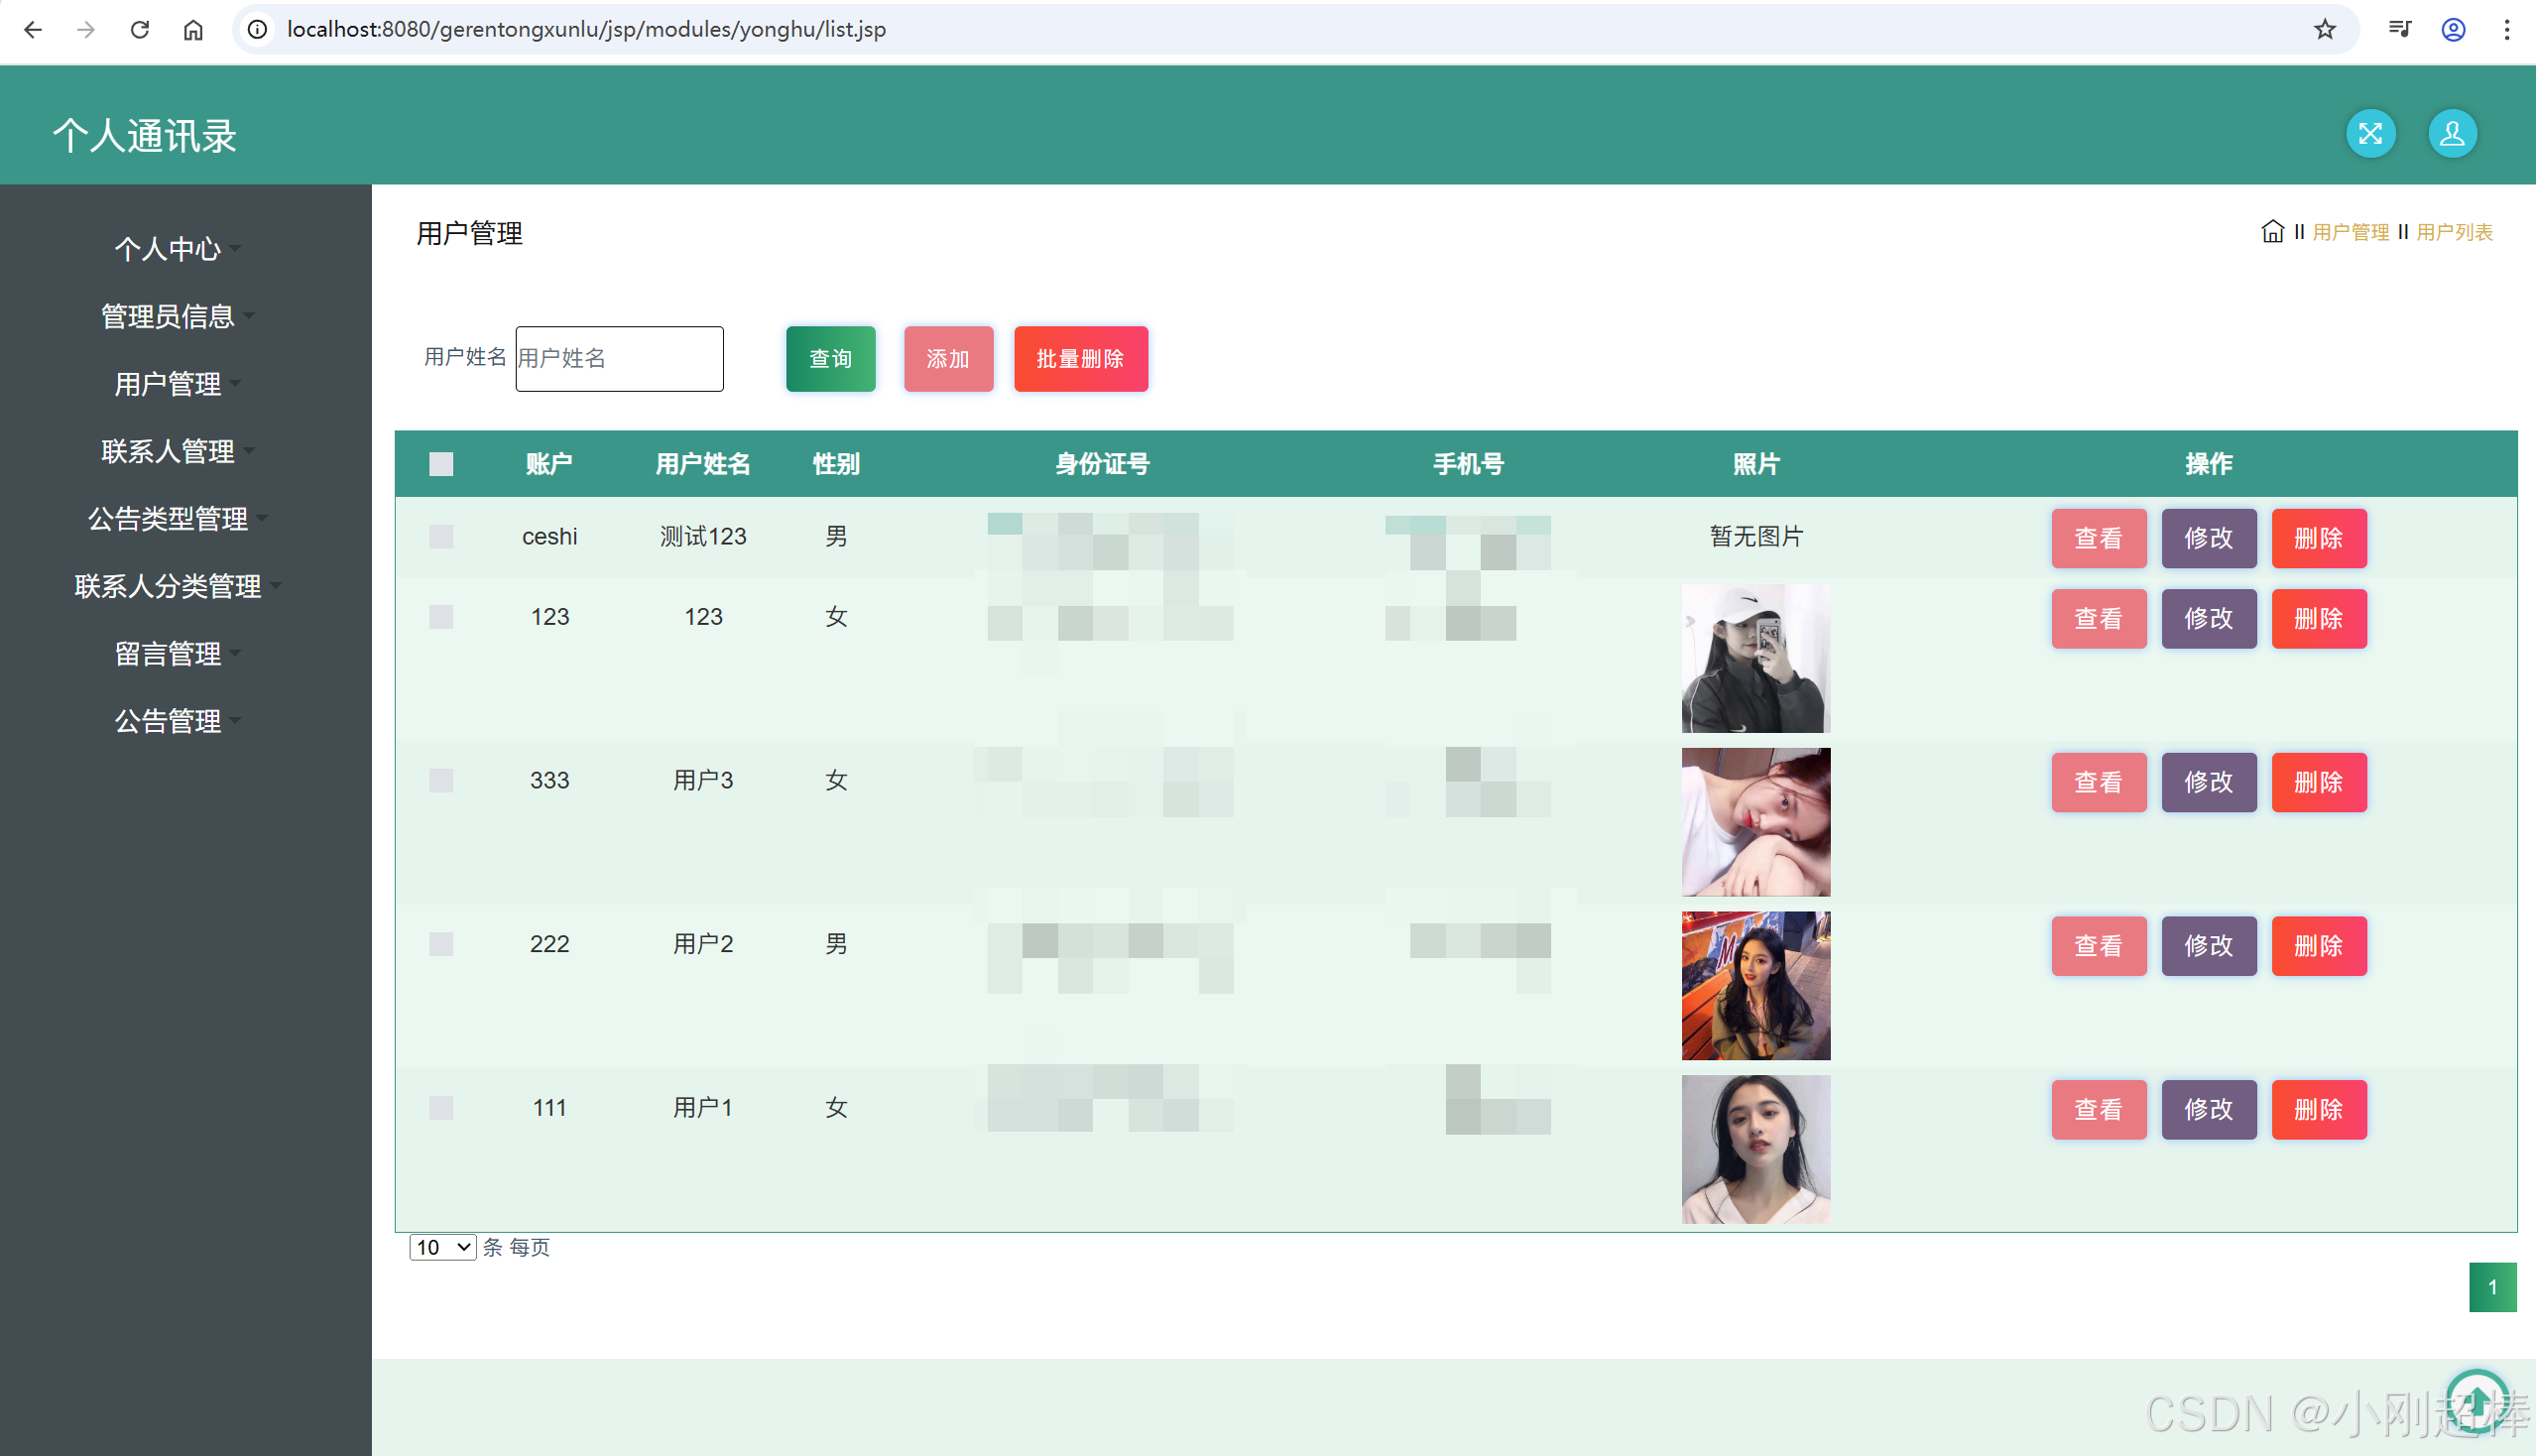
Task: Expand the 联系人管理 sidebar section
Action: click(168, 451)
